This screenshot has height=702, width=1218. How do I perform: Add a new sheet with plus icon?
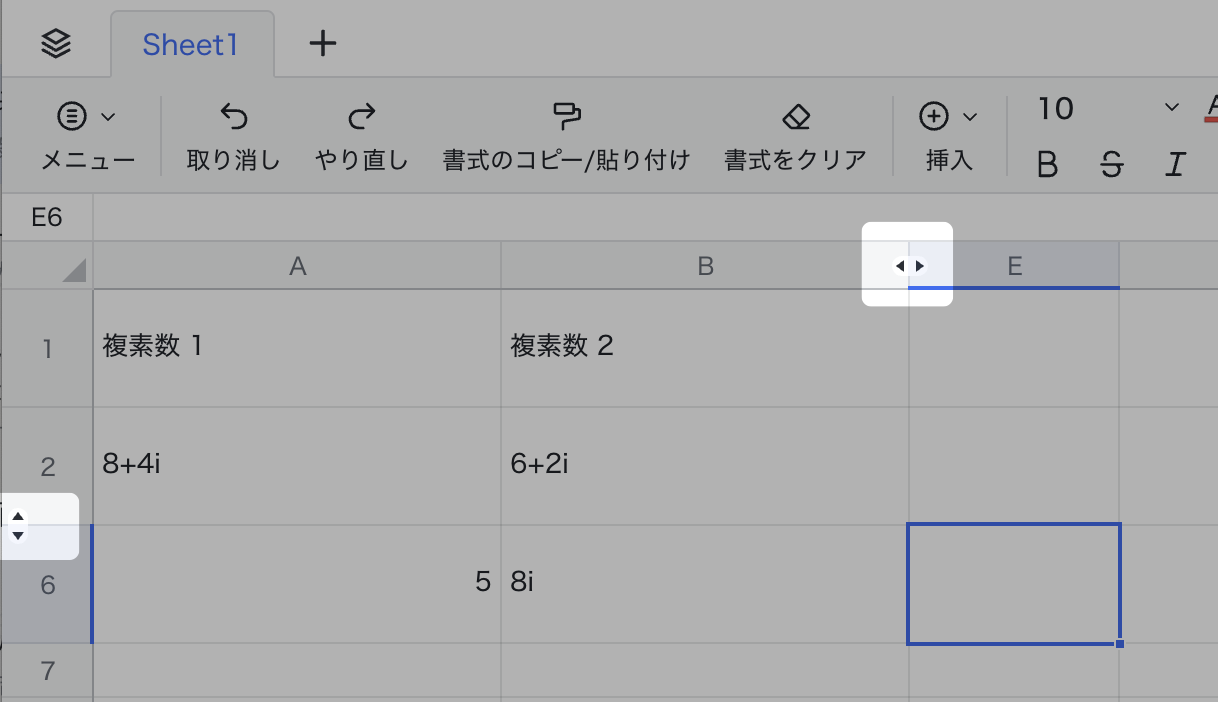[322, 44]
